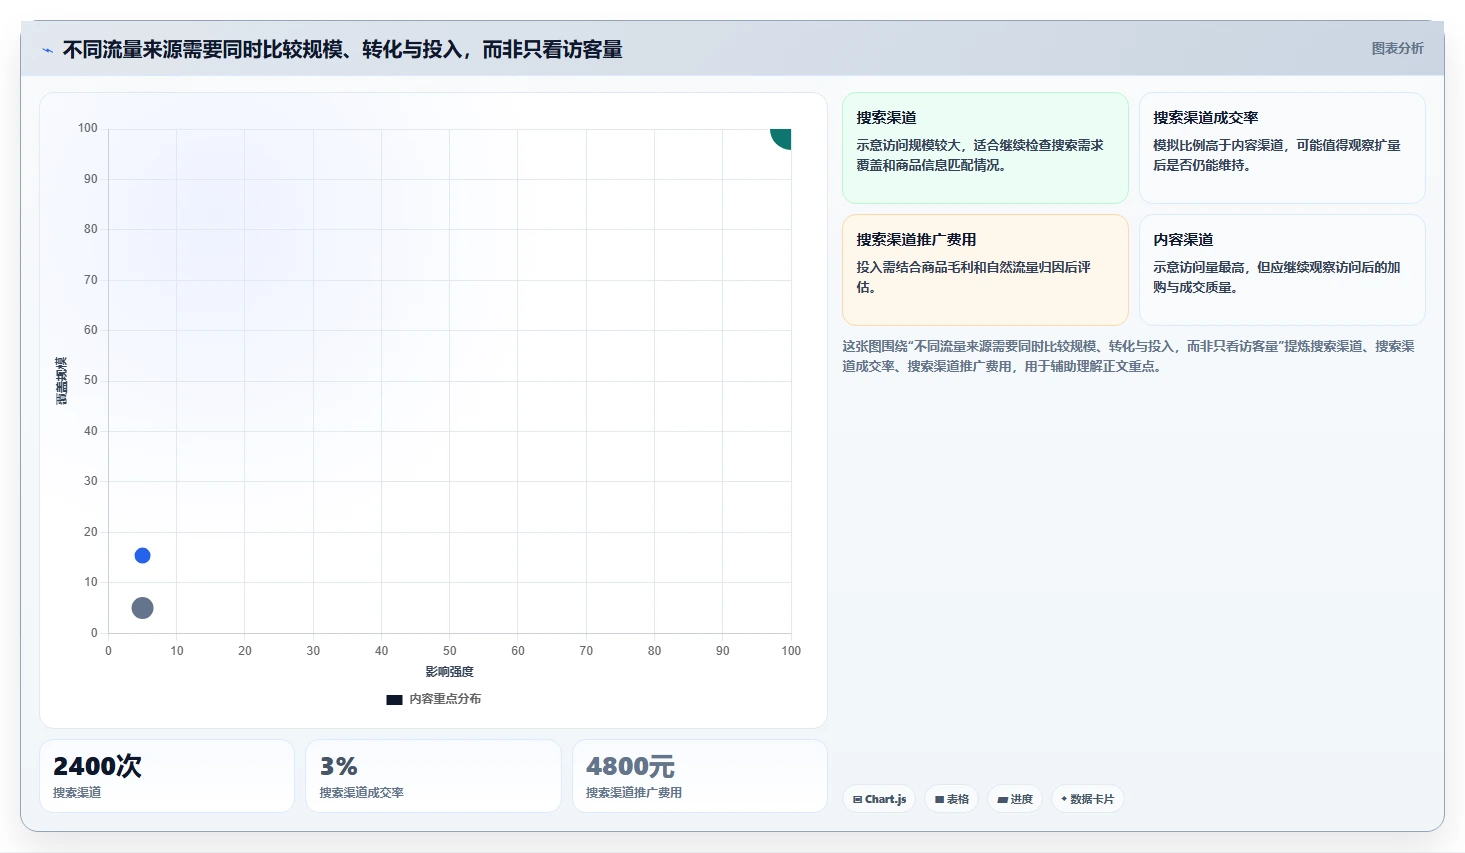This screenshot has width=1465, height=853.
Task: Select the gray bubble data point
Action: 142,608
